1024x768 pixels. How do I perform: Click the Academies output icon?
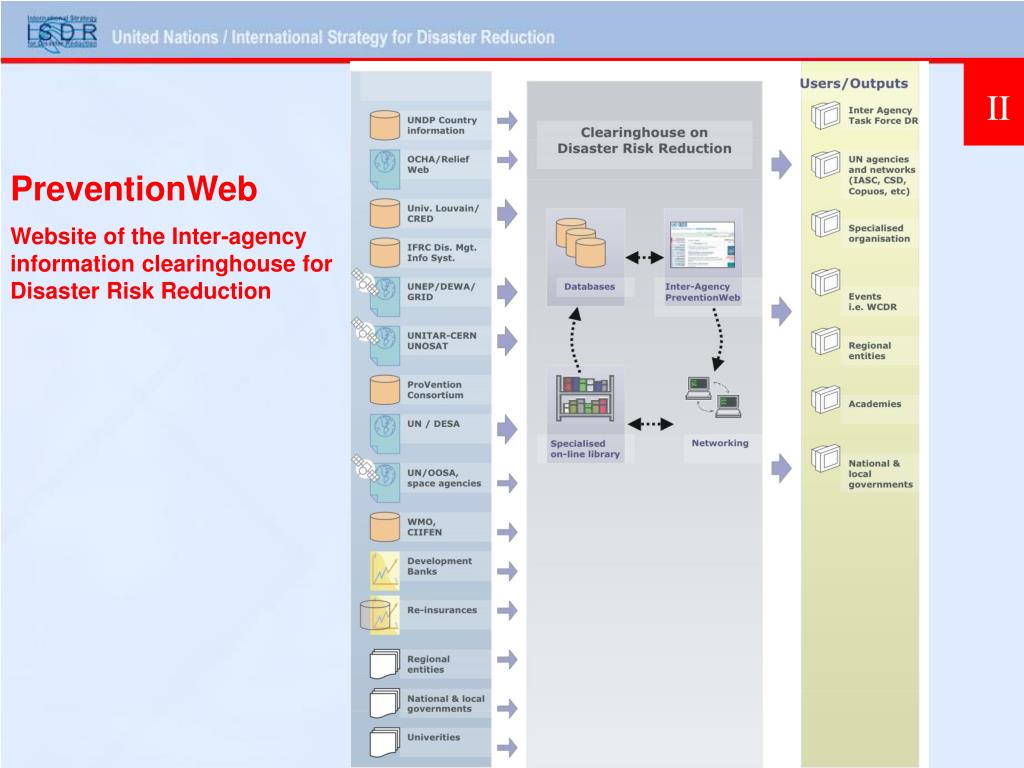click(825, 400)
